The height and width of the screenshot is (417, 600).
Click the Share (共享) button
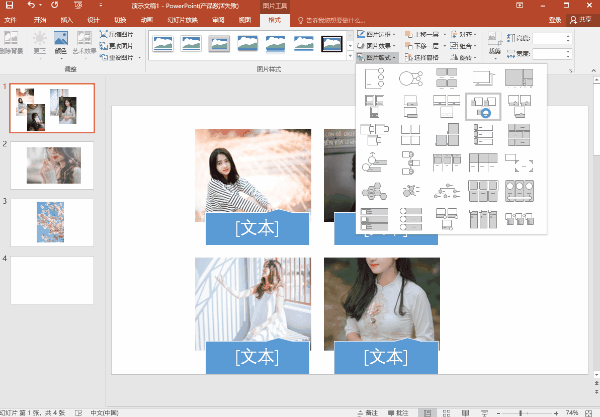click(581, 20)
